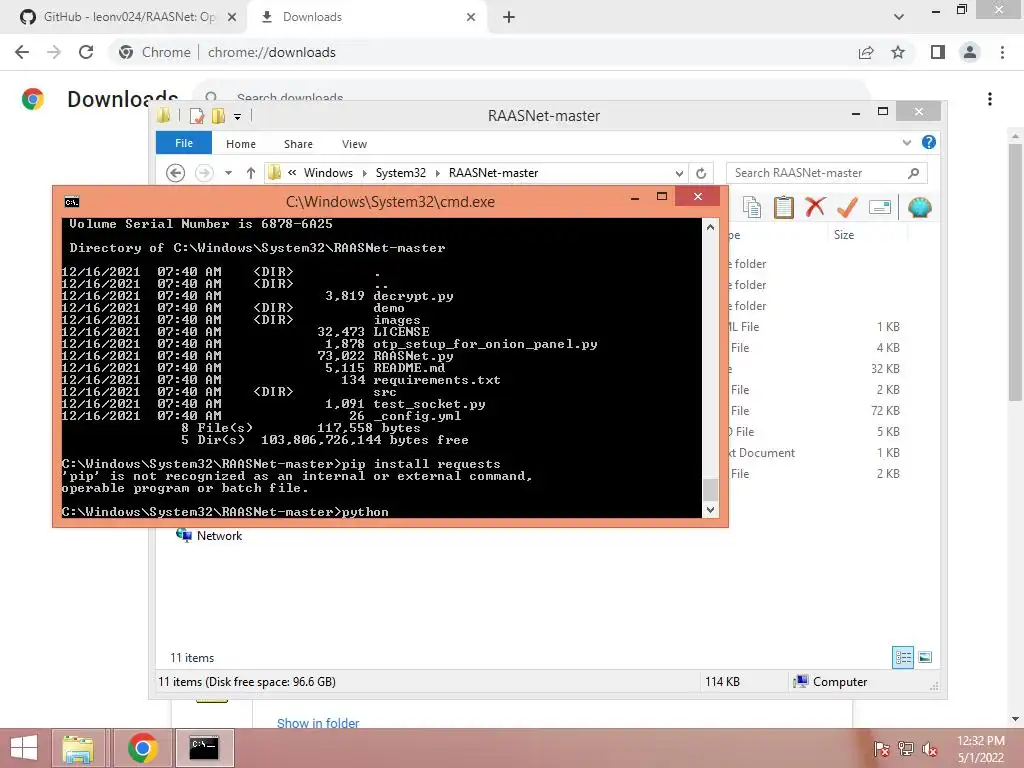This screenshot has width=1024, height=768.
Task: Click the Size column header
Action: point(843,234)
